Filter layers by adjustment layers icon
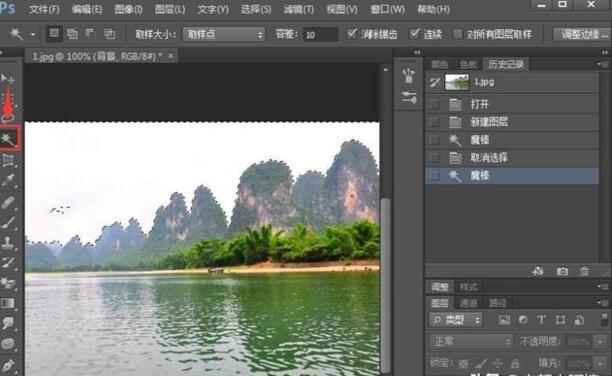 tap(523, 320)
